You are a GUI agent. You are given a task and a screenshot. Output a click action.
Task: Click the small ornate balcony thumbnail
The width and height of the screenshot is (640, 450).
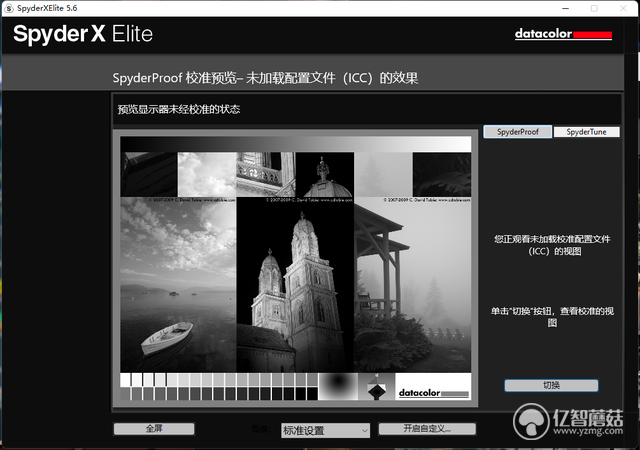point(266,174)
